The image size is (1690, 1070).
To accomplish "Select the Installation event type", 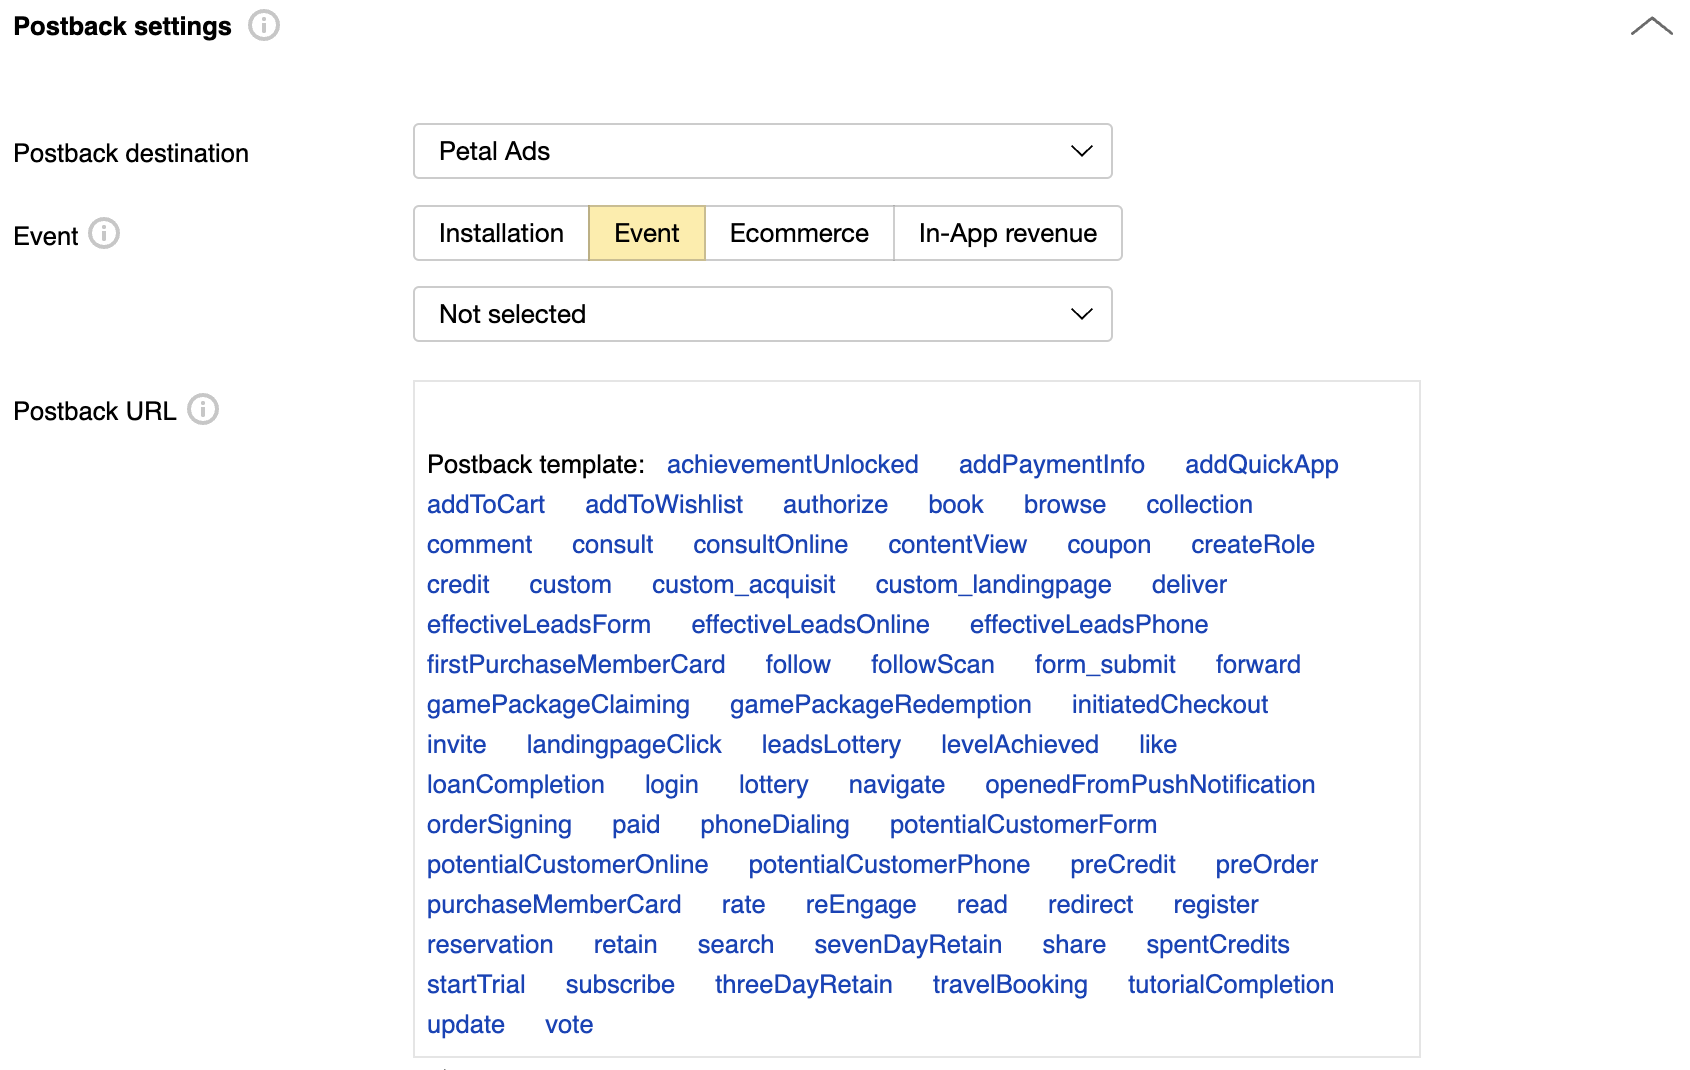I will (501, 233).
